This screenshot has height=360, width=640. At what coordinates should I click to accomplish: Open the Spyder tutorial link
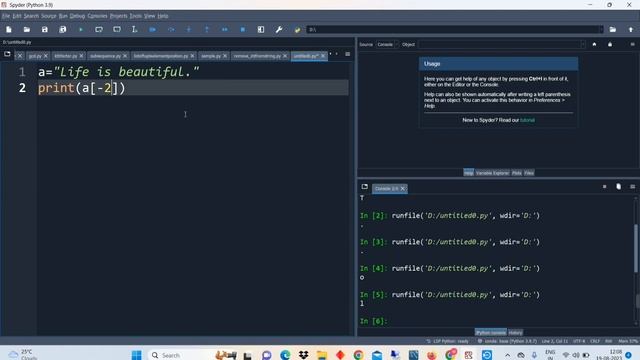click(x=527, y=120)
